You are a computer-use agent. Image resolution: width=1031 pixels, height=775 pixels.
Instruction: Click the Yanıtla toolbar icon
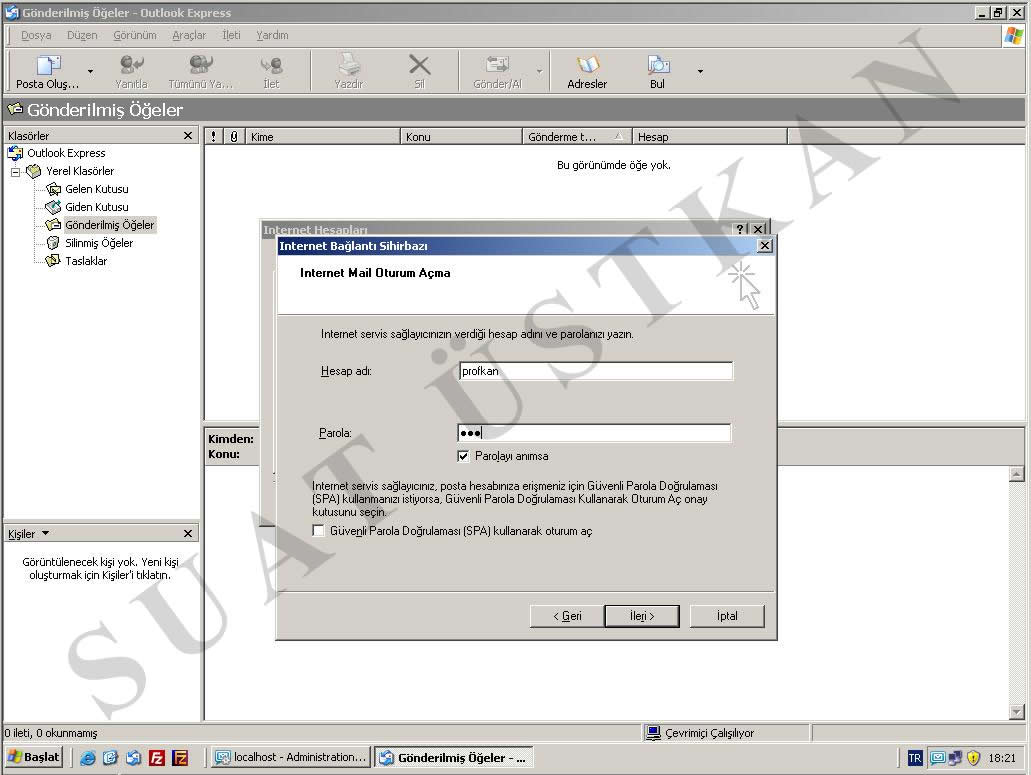132,71
